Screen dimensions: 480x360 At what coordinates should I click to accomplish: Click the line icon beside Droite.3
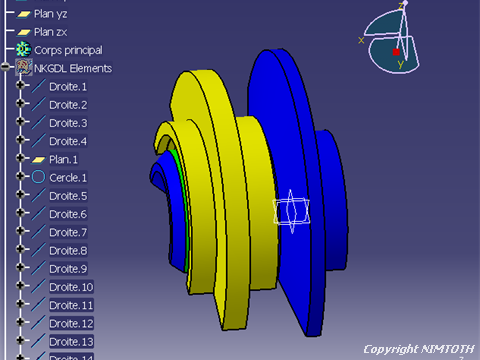click(38, 122)
